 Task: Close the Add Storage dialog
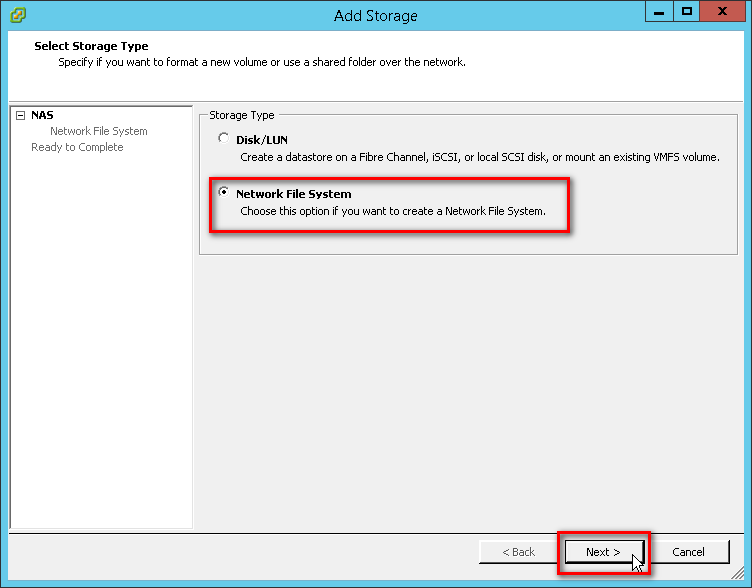pos(722,12)
